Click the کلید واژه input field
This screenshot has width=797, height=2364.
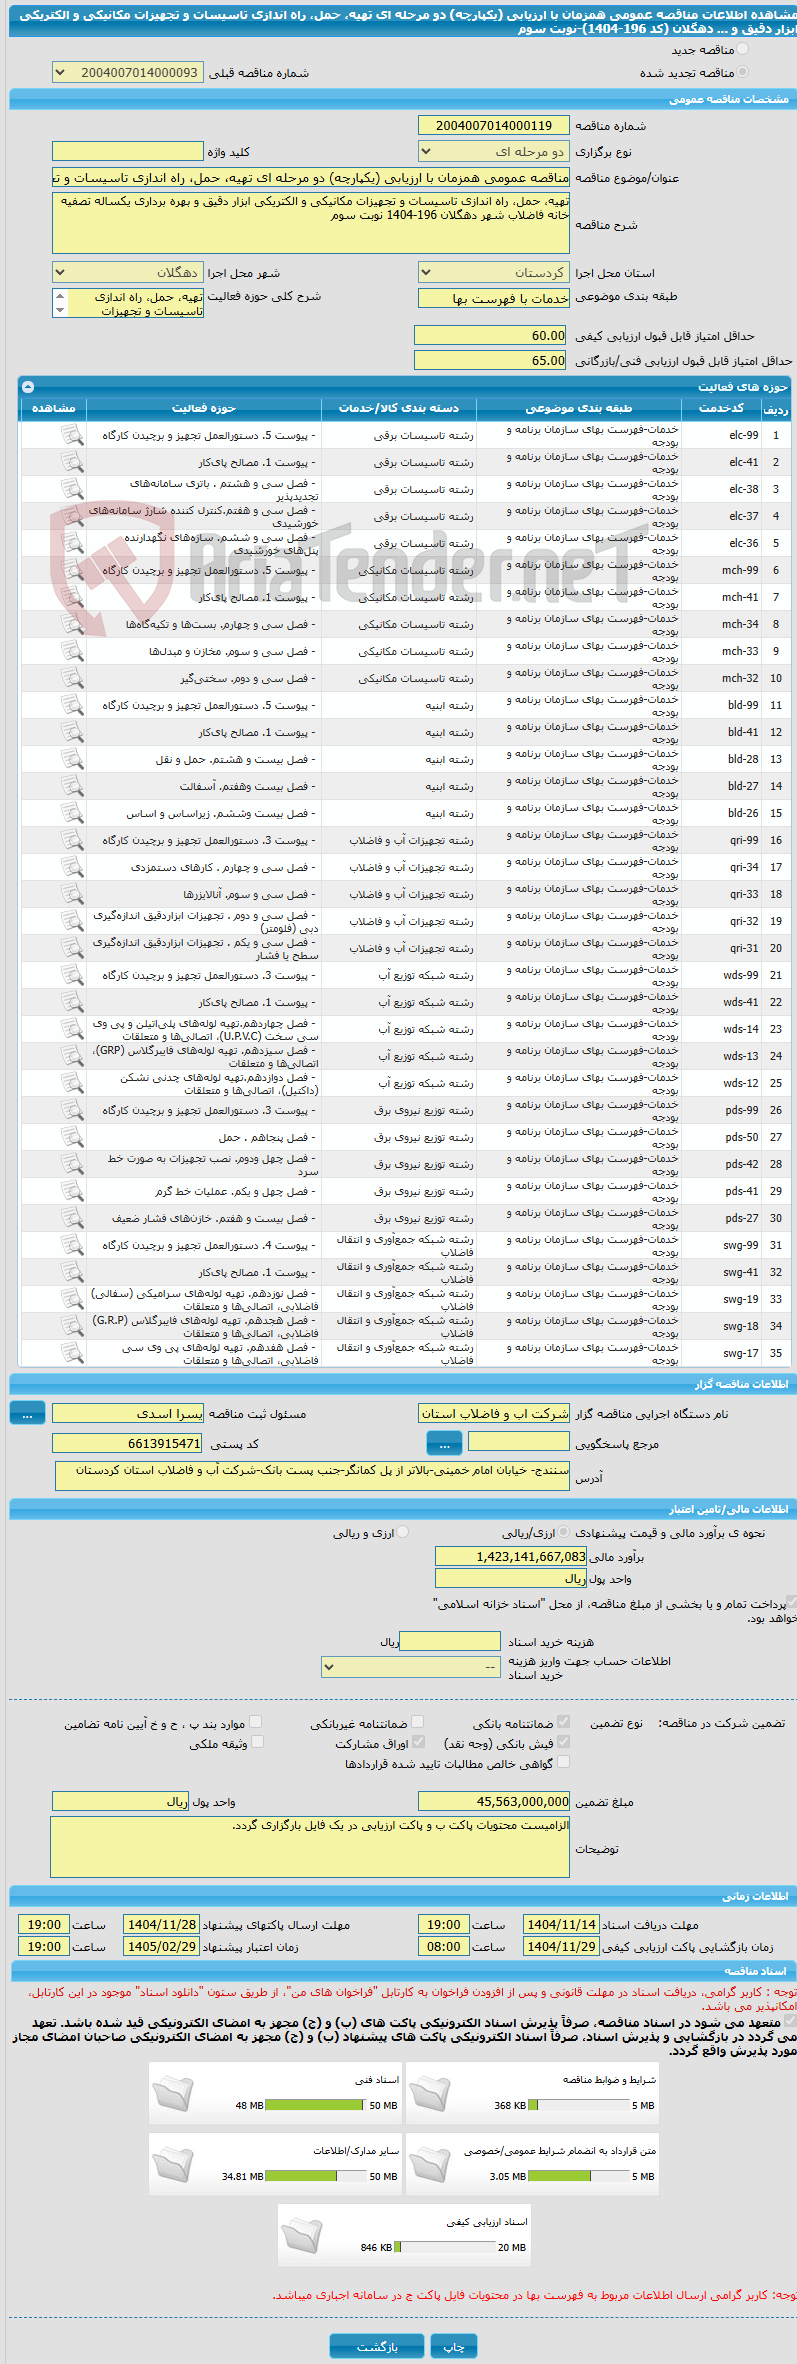click(127, 151)
